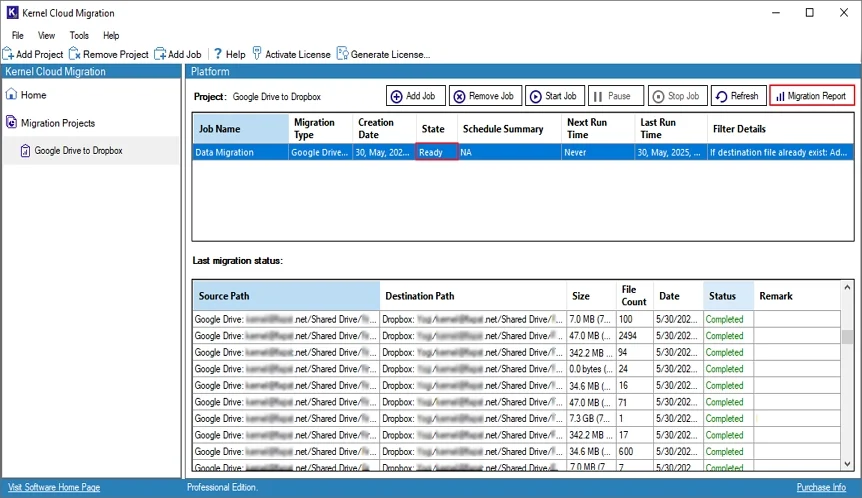Click the Creation Date column header
The image size is (862, 498).
point(384,129)
